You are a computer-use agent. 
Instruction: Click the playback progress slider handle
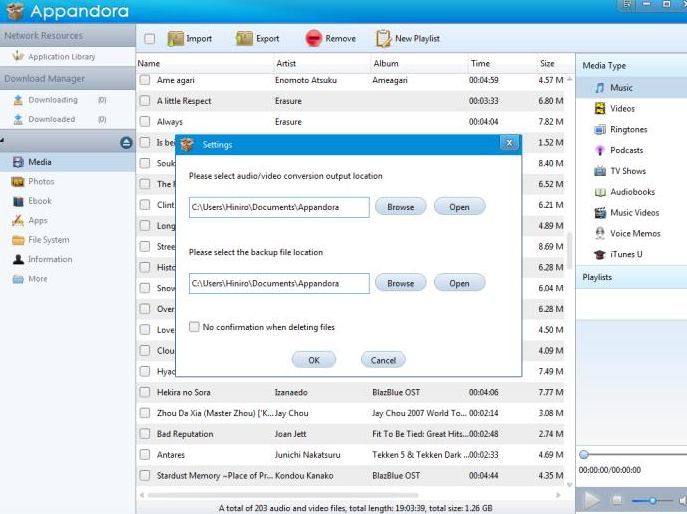pyautogui.click(x=584, y=454)
